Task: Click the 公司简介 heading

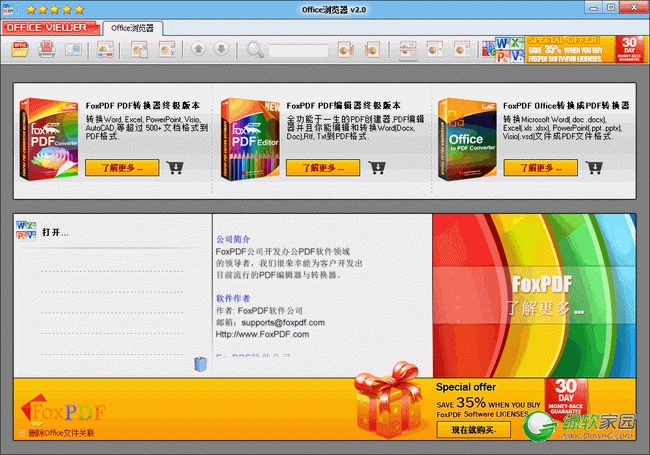Action: (233, 239)
